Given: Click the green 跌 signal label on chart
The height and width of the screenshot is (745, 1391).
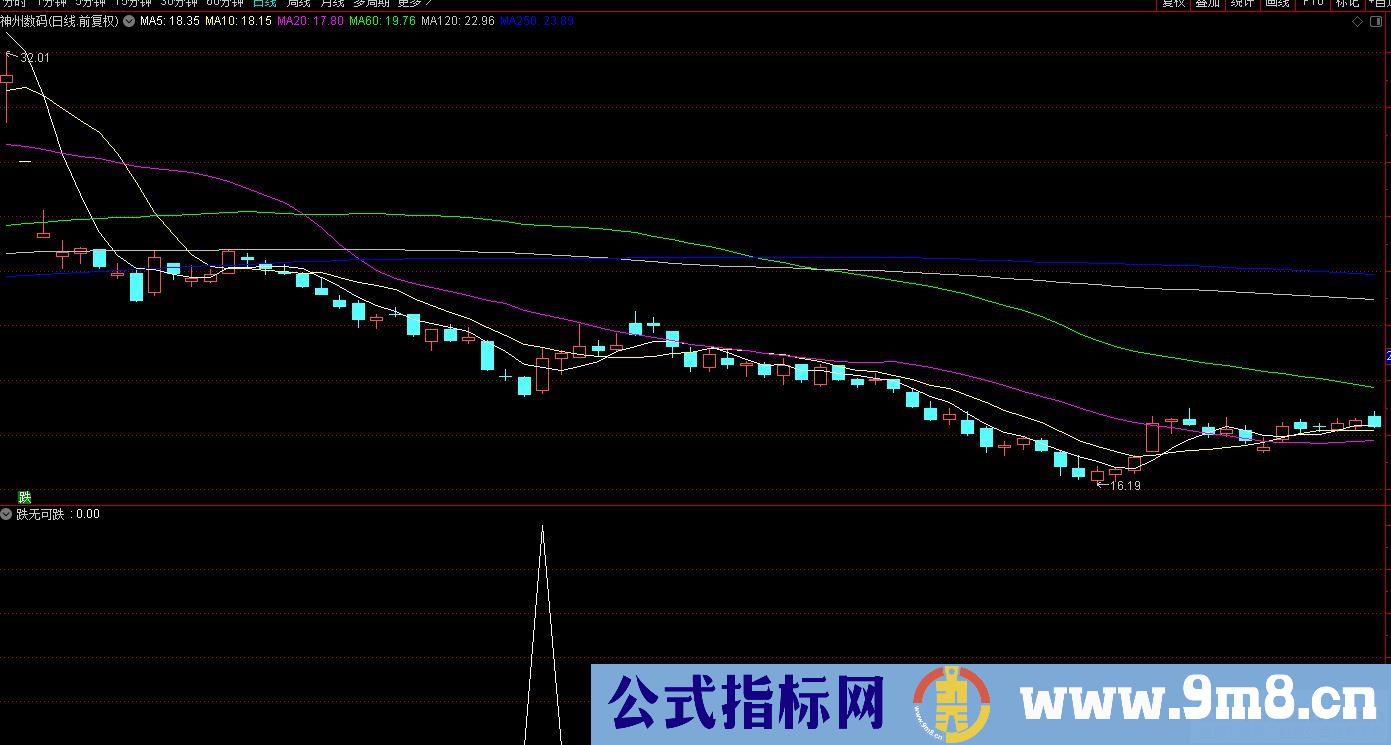Looking at the screenshot, I should coord(26,497).
